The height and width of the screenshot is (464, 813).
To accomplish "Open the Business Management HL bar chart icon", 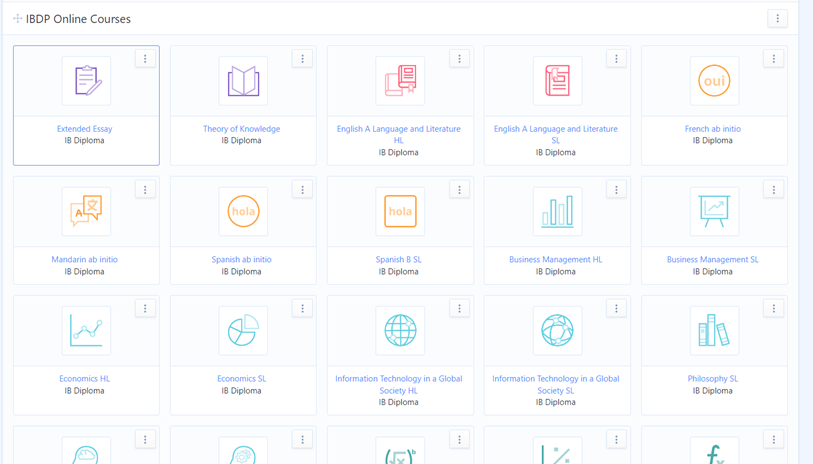I will click(x=557, y=212).
